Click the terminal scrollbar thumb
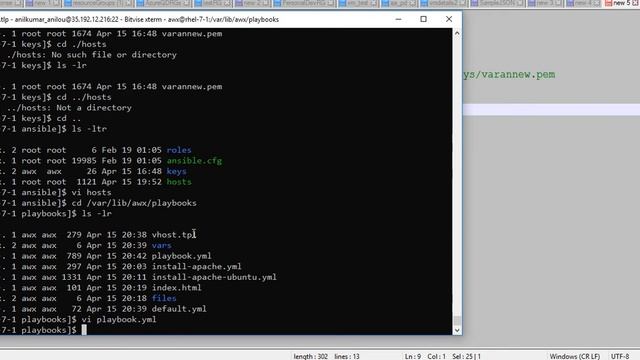The height and width of the screenshot is (360, 640). (x=457, y=320)
